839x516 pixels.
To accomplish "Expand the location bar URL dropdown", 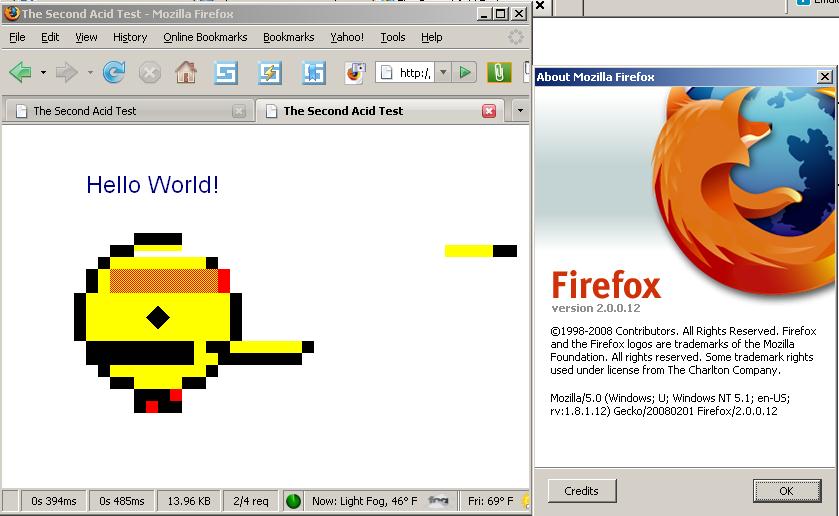I will (443, 72).
